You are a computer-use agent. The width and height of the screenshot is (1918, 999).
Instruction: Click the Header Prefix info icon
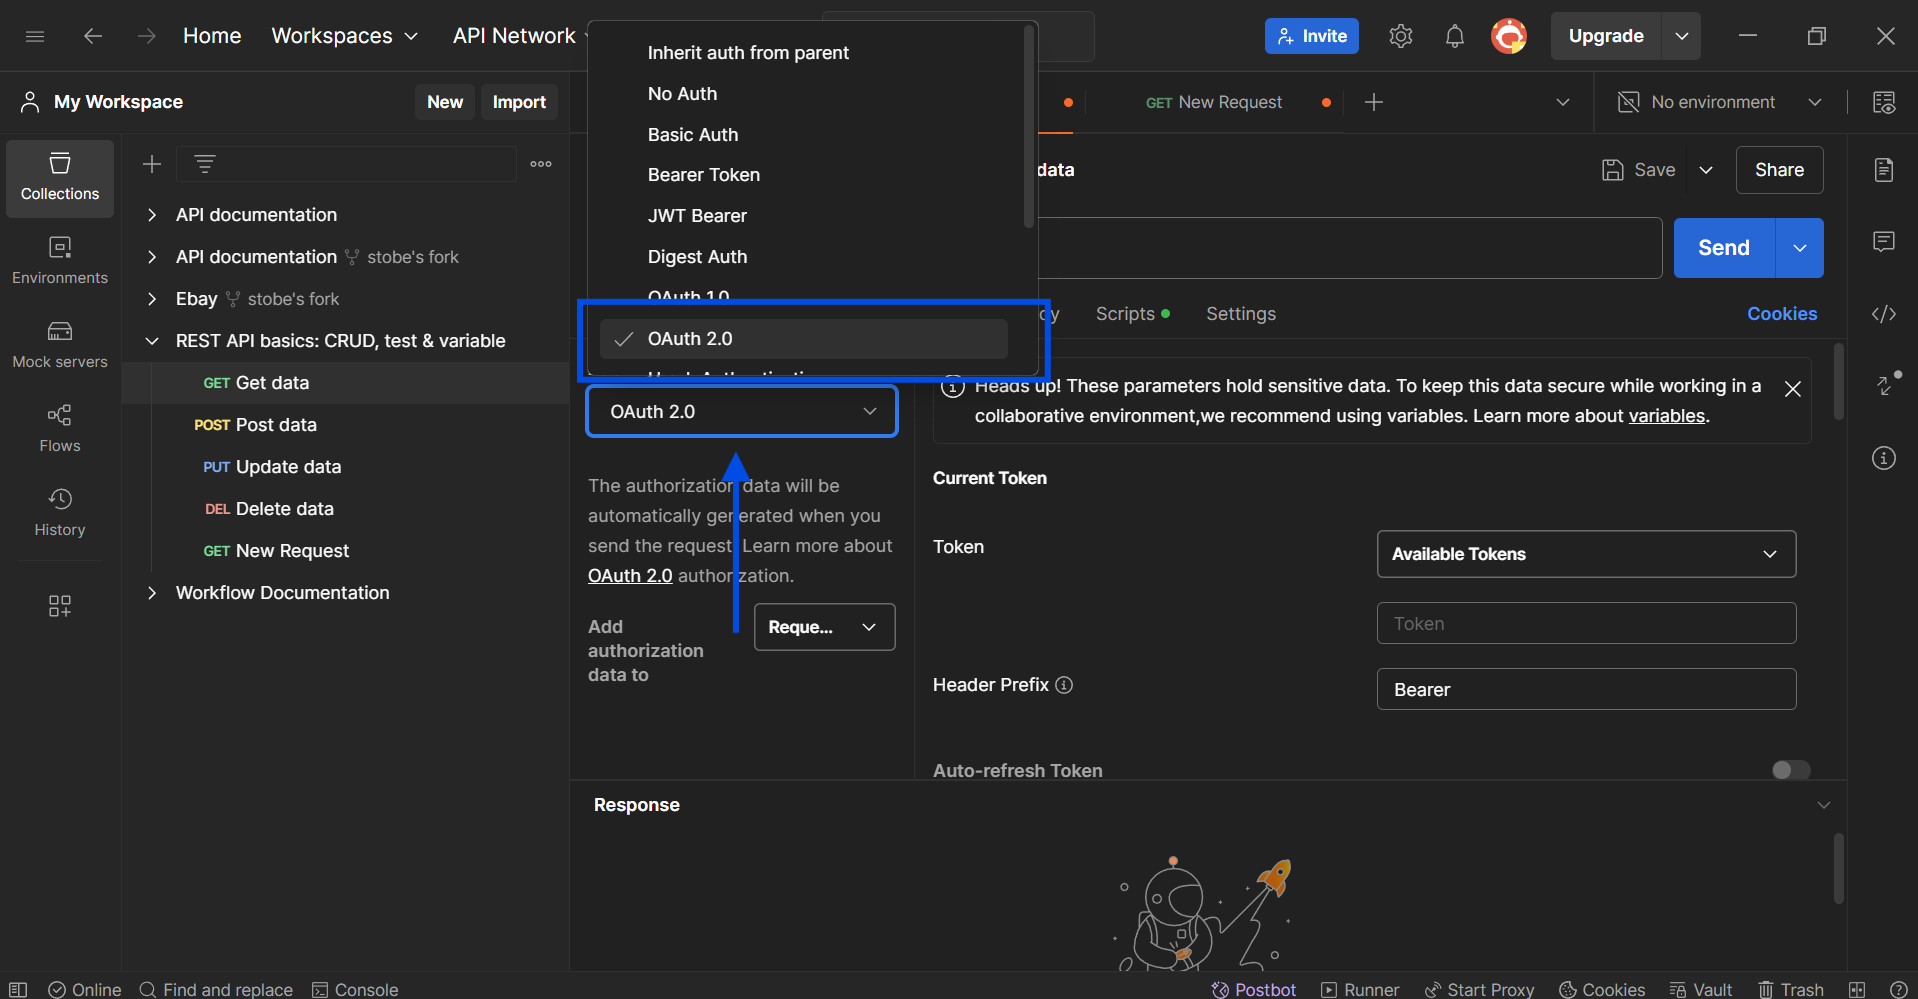1064,685
